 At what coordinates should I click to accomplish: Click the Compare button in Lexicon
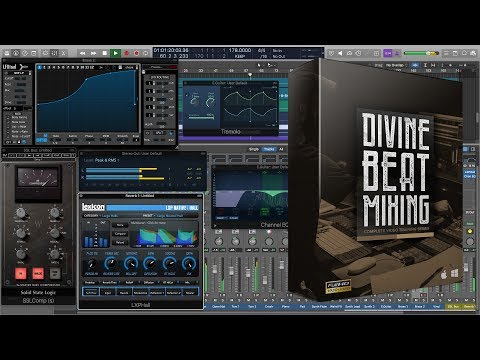point(120,234)
